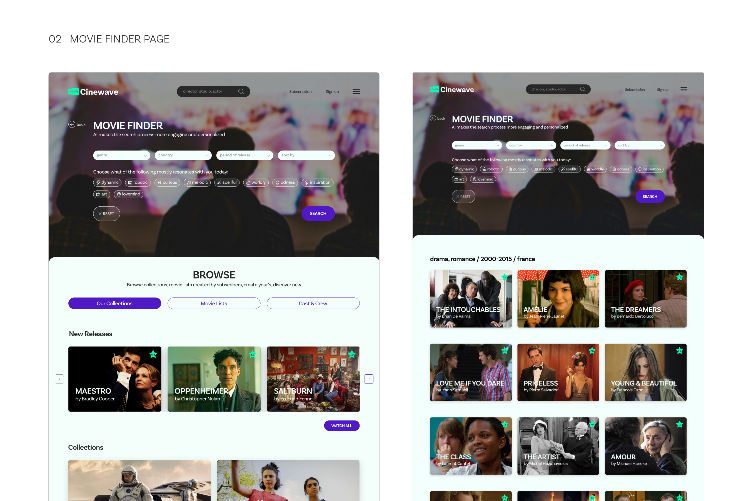751x501 pixels.
Task: Click Subscription link in the left mockup header
Action: (300, 91)
